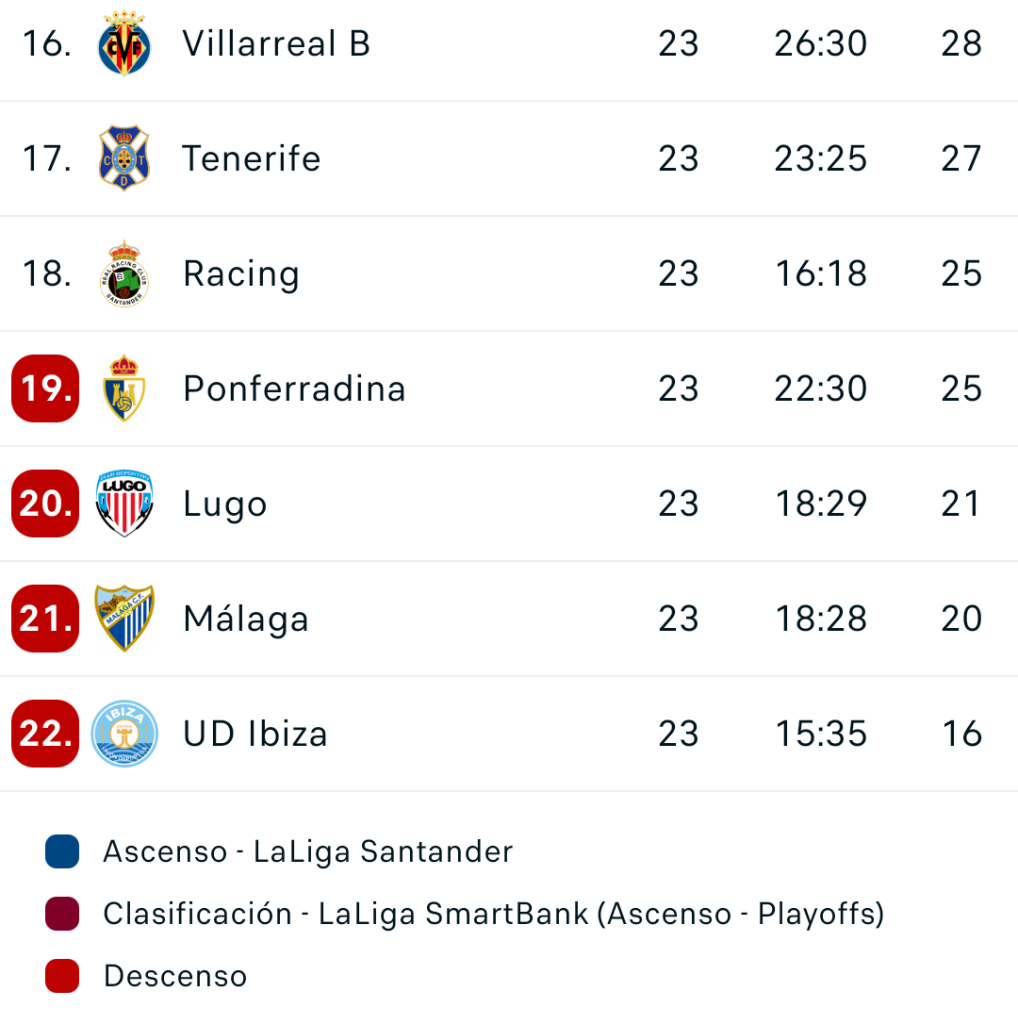Click Lugo's goal difference 18:29
Screen dimensions: 1018x1024
point(821,504)
